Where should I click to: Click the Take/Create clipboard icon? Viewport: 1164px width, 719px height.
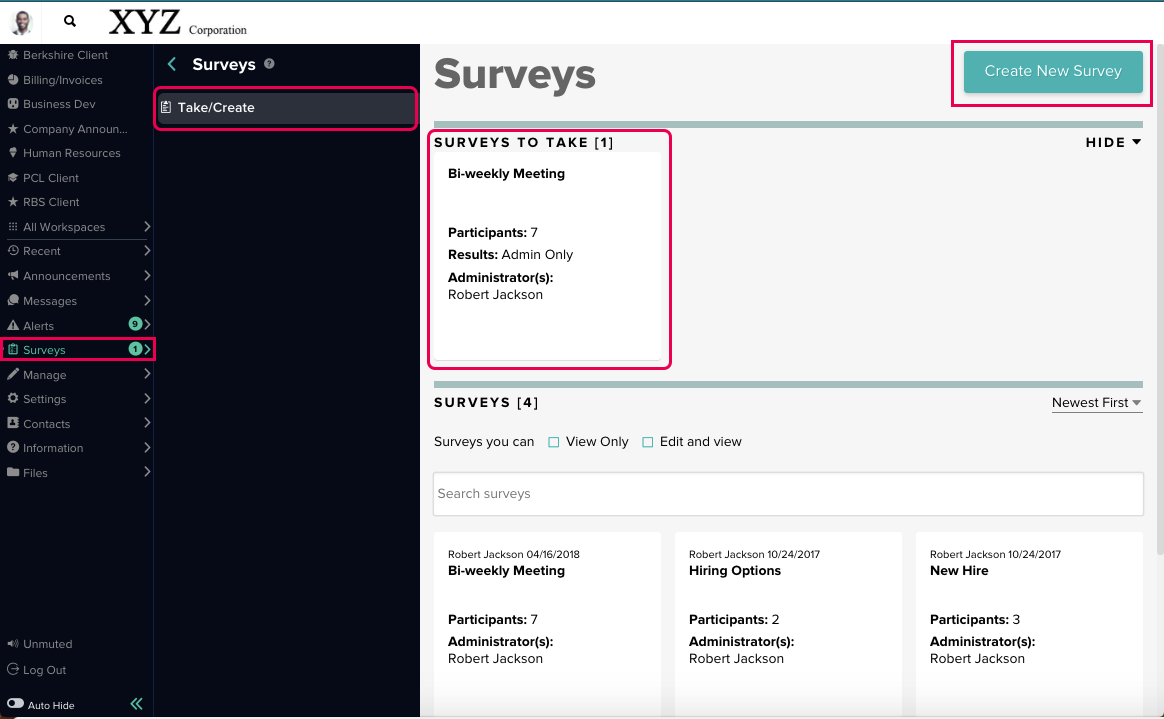coord(166,107)
